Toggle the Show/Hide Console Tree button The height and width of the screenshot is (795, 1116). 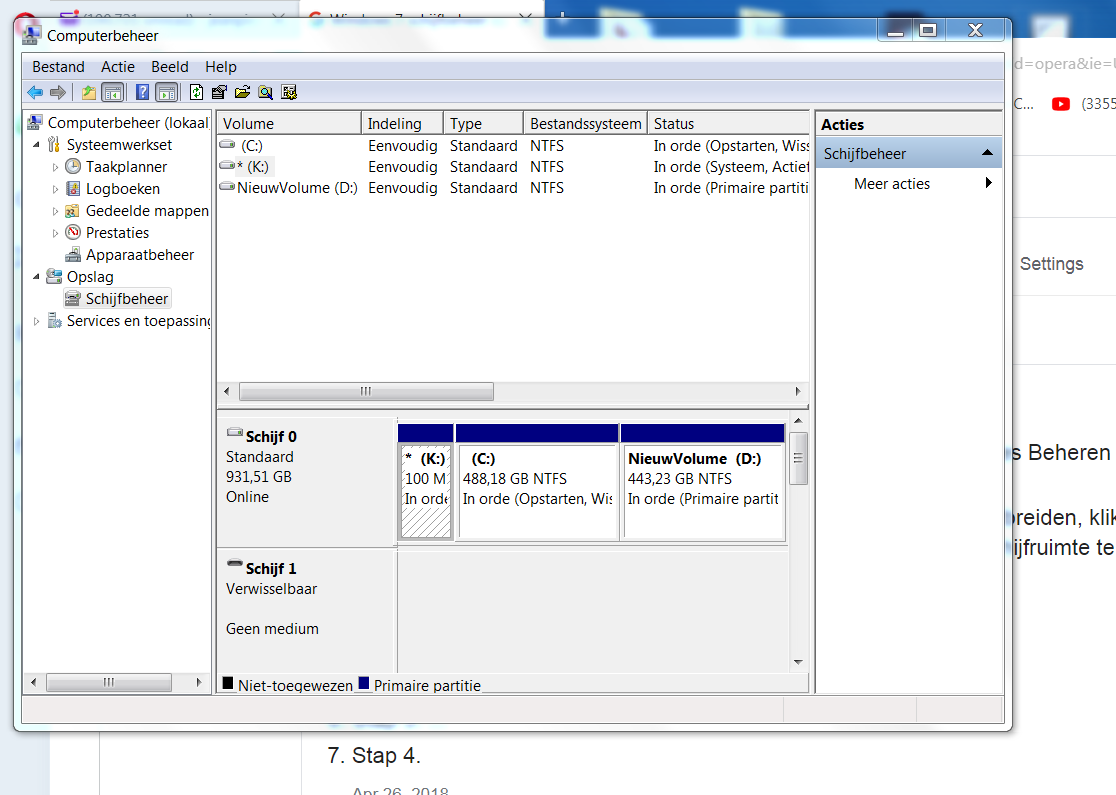(112, 93)
